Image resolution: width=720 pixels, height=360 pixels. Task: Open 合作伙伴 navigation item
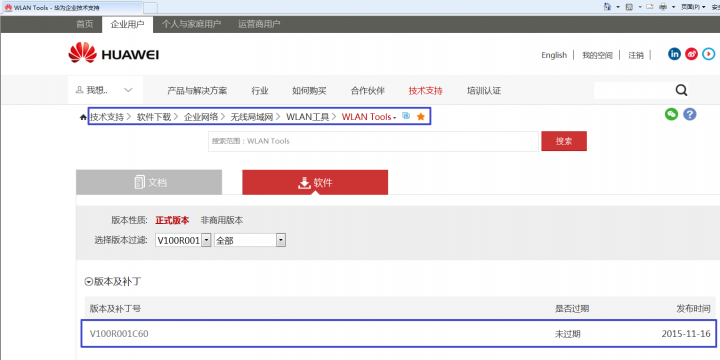click(x=368, y=90)
